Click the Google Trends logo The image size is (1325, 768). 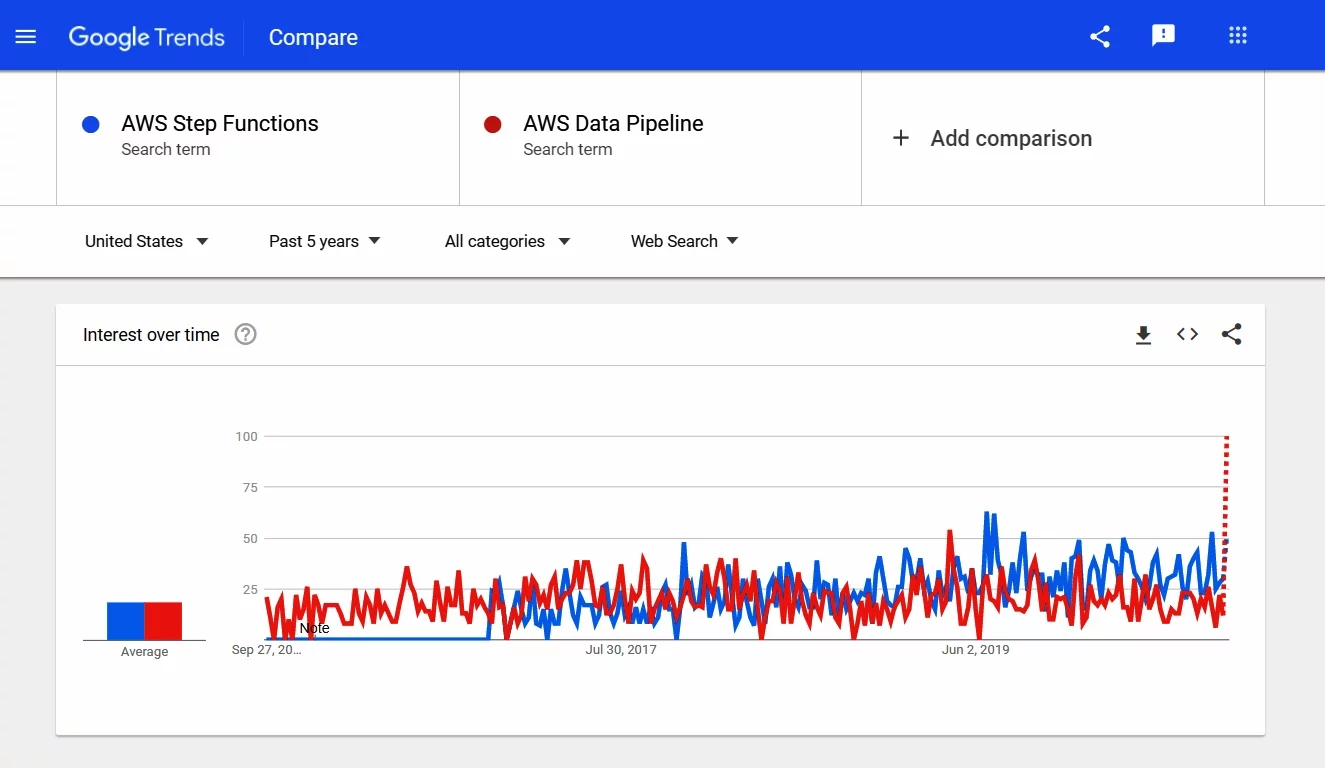pyautogui.click(x=146, y=38)
